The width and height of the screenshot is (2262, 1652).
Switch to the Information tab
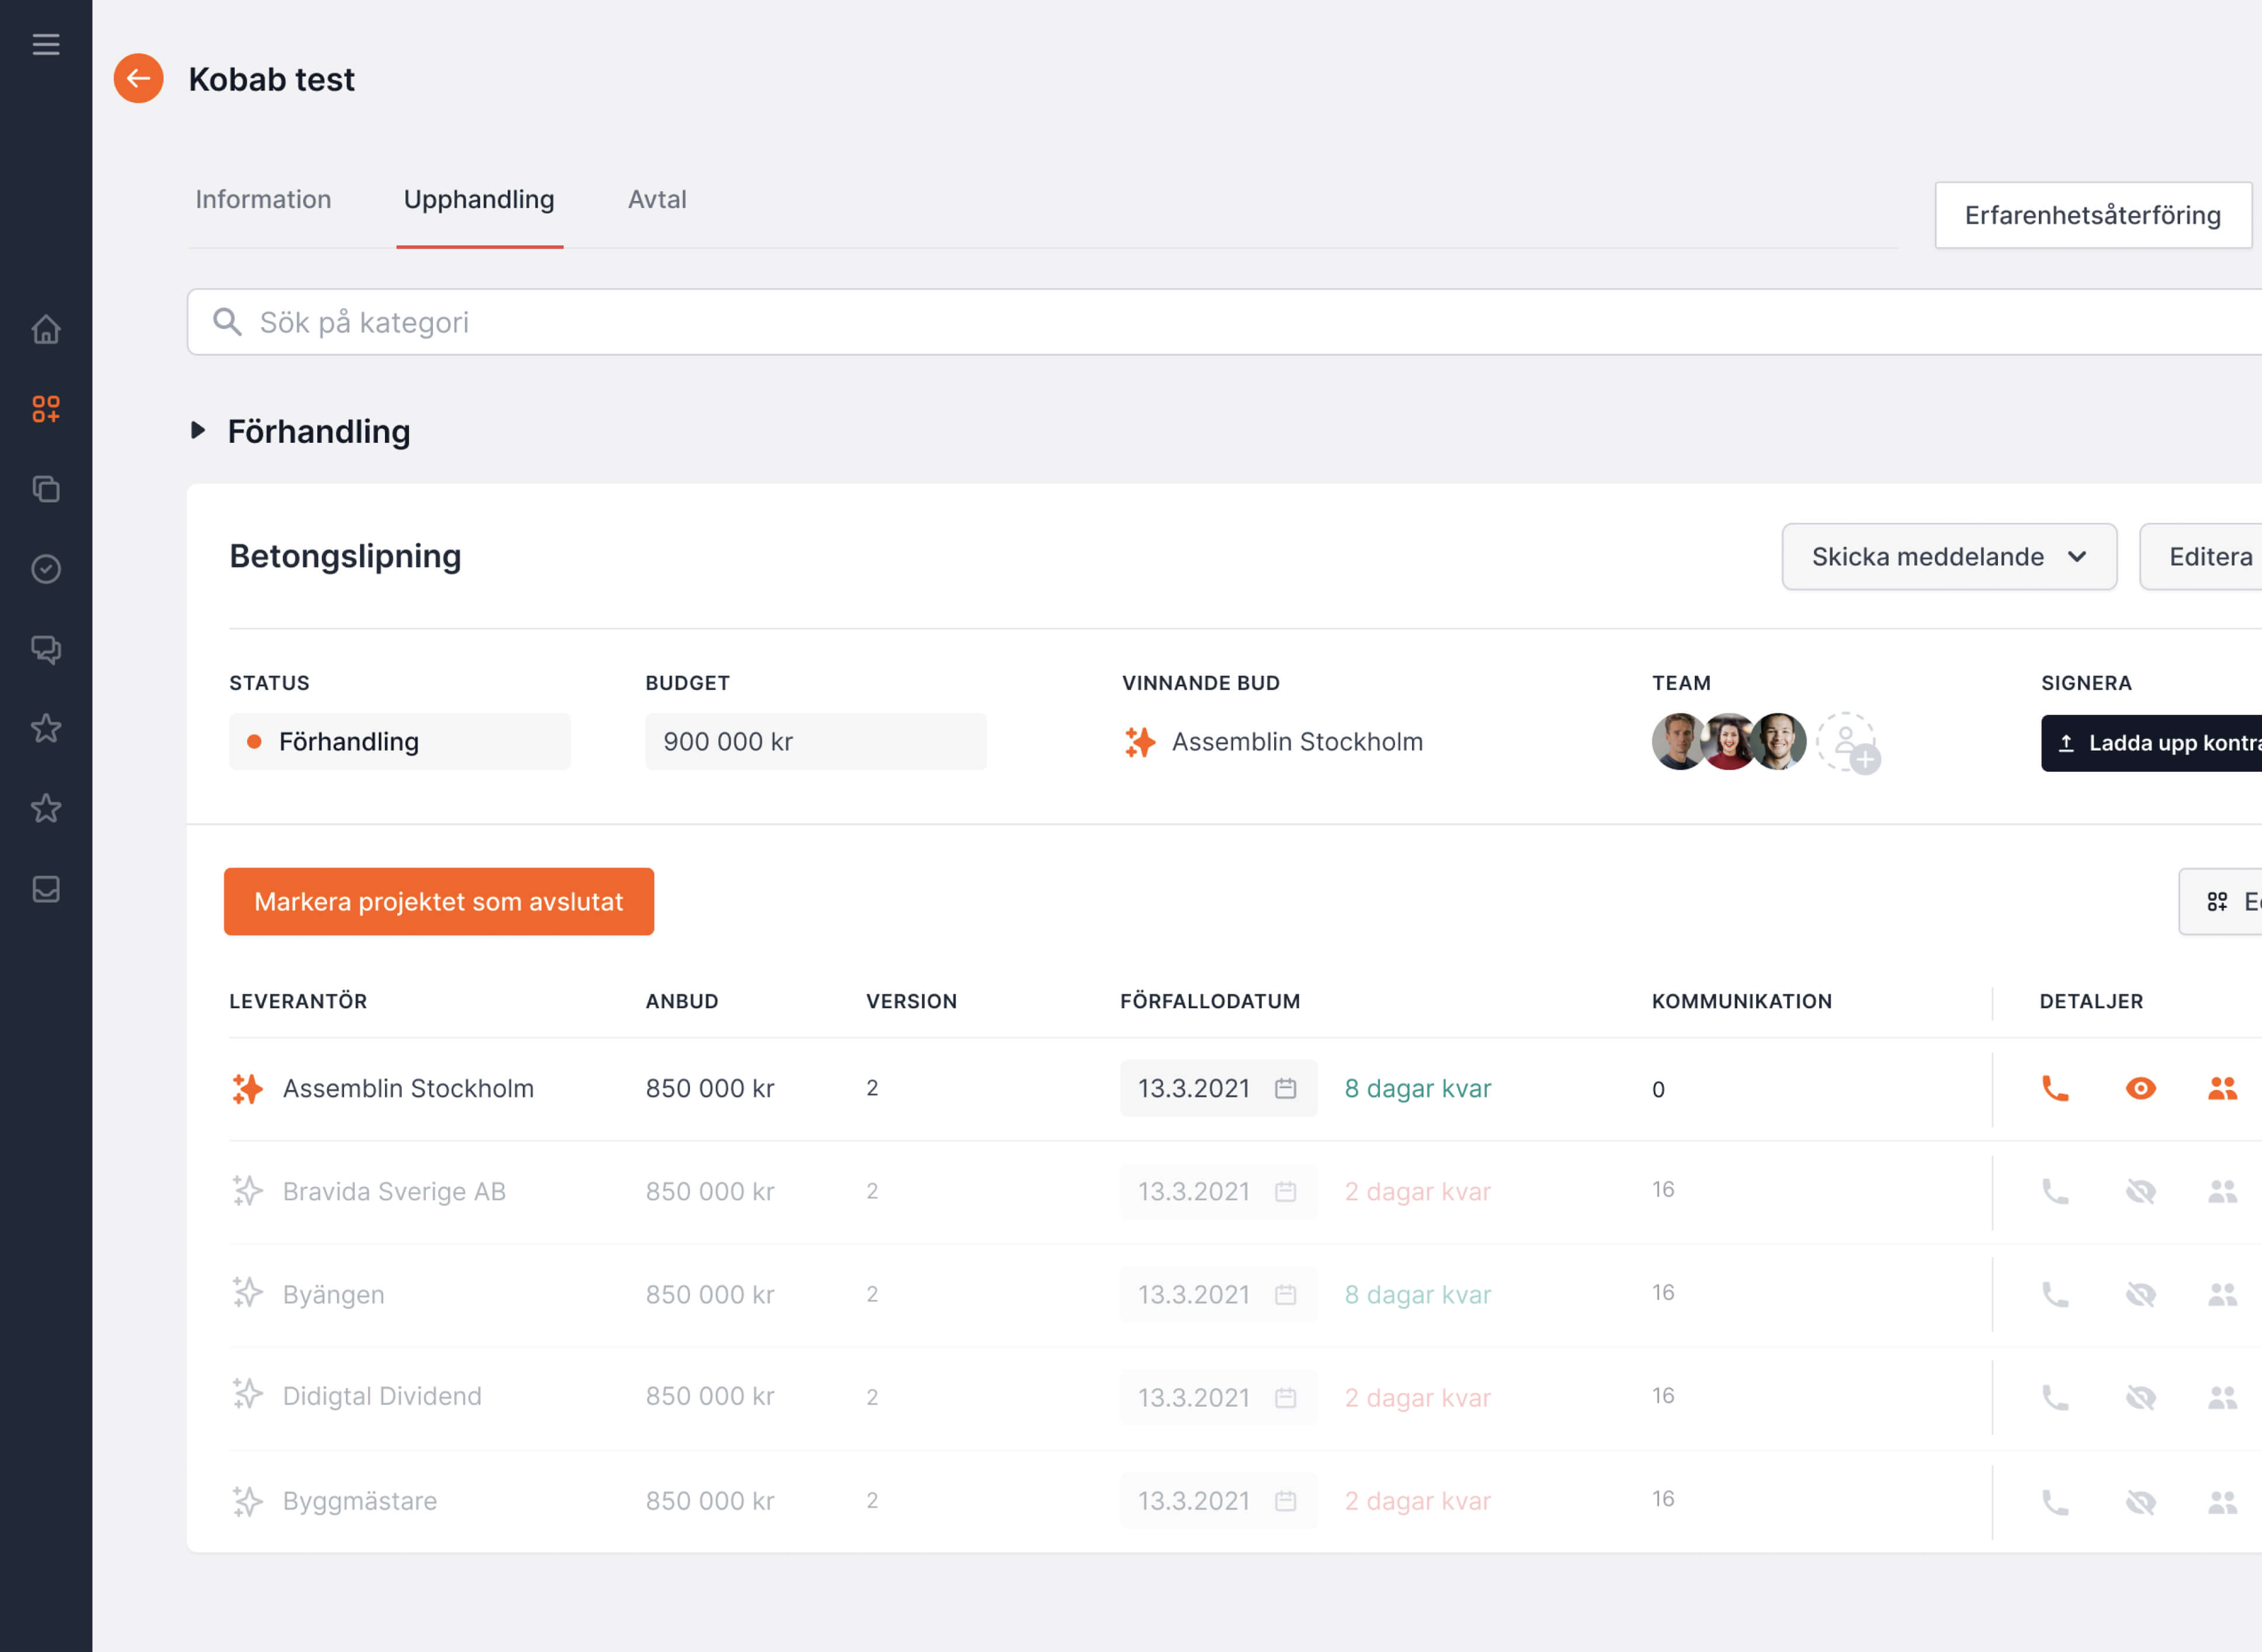tap(263, 199)
